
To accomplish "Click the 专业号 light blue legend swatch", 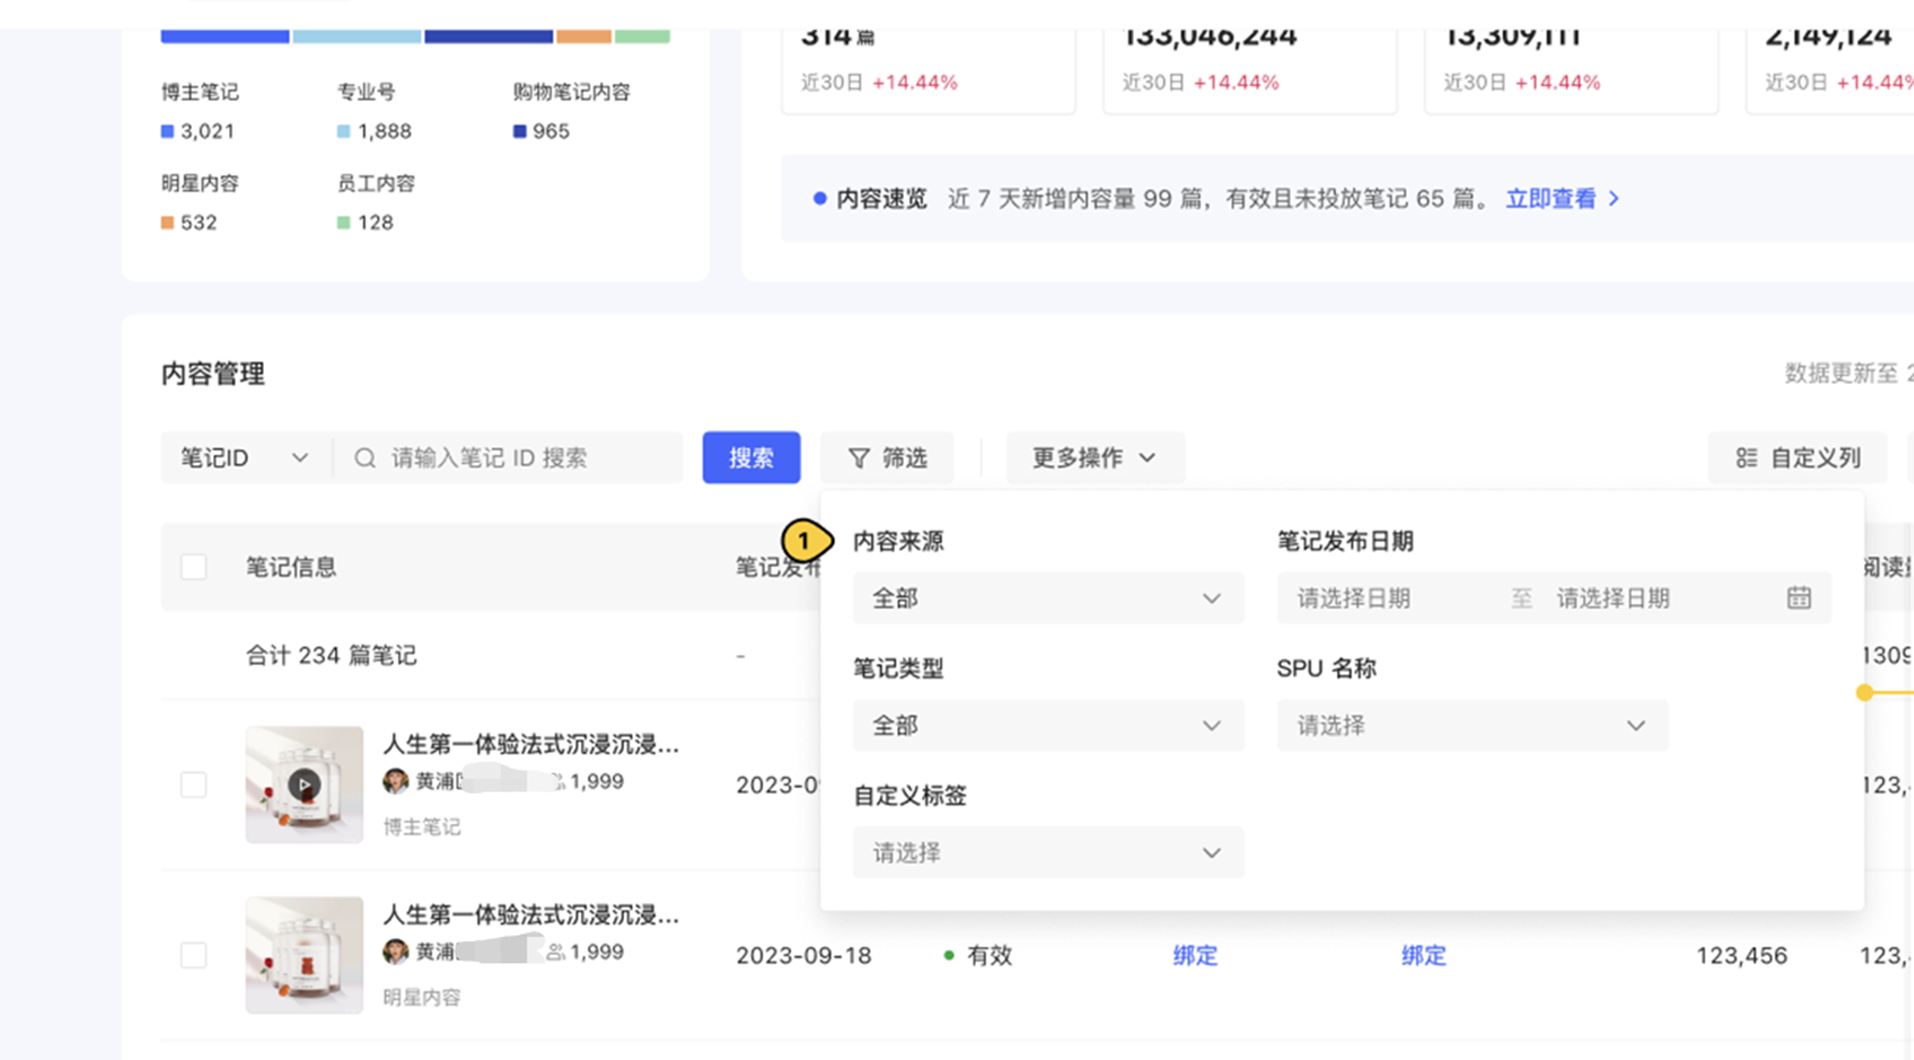I will 343,131.
